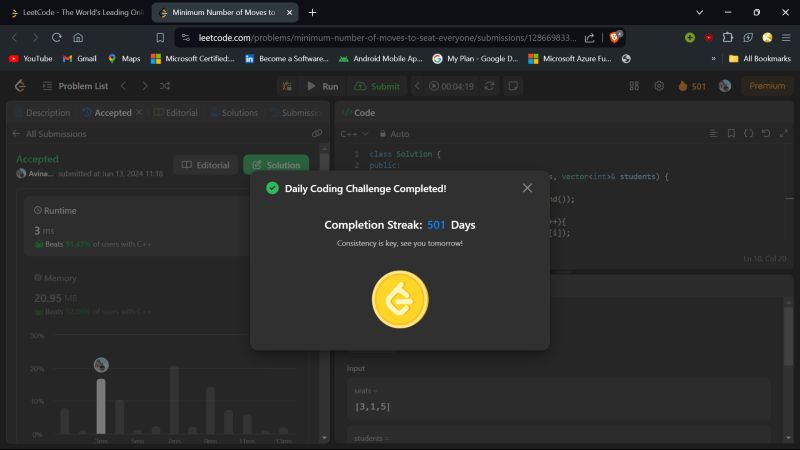The height and width of the screenshot is (450, 800).
Task: Reload the page
Action: pyautogui.click(x=57, y=37)
